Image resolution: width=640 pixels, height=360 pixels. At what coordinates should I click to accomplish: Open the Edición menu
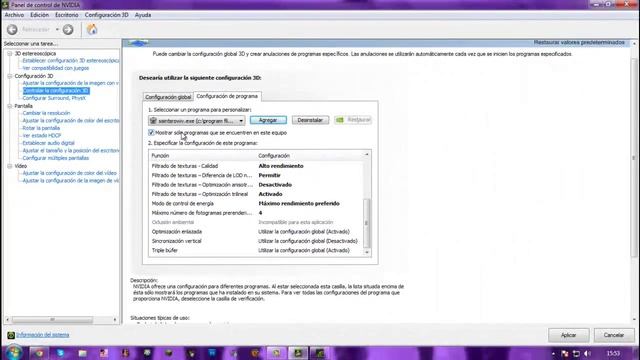point(40,15)
